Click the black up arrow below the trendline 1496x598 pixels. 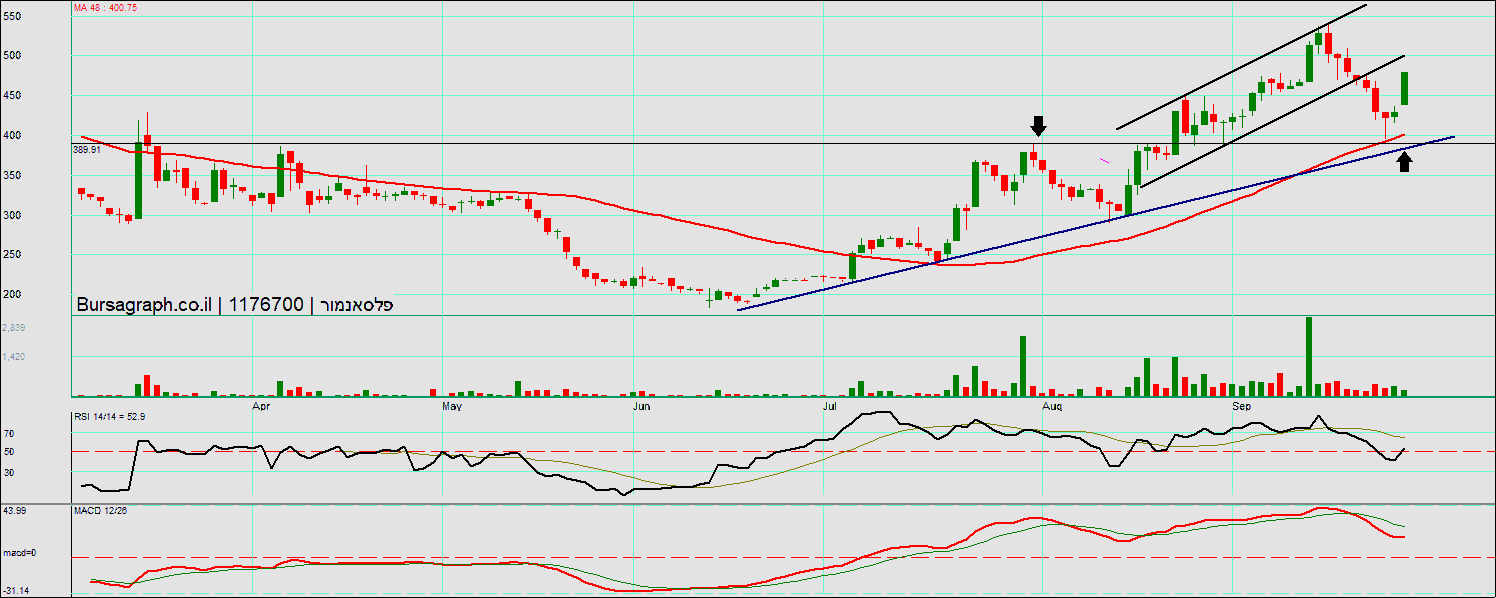coord(1405,161)
